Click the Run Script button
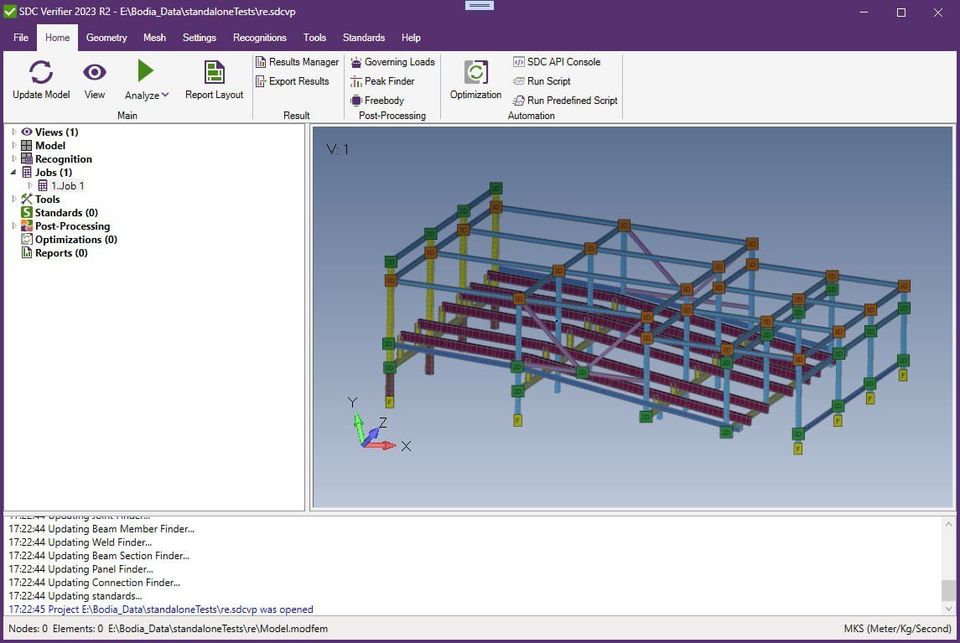960x643 pixels. pyautogui.click(x=541, y=81)
